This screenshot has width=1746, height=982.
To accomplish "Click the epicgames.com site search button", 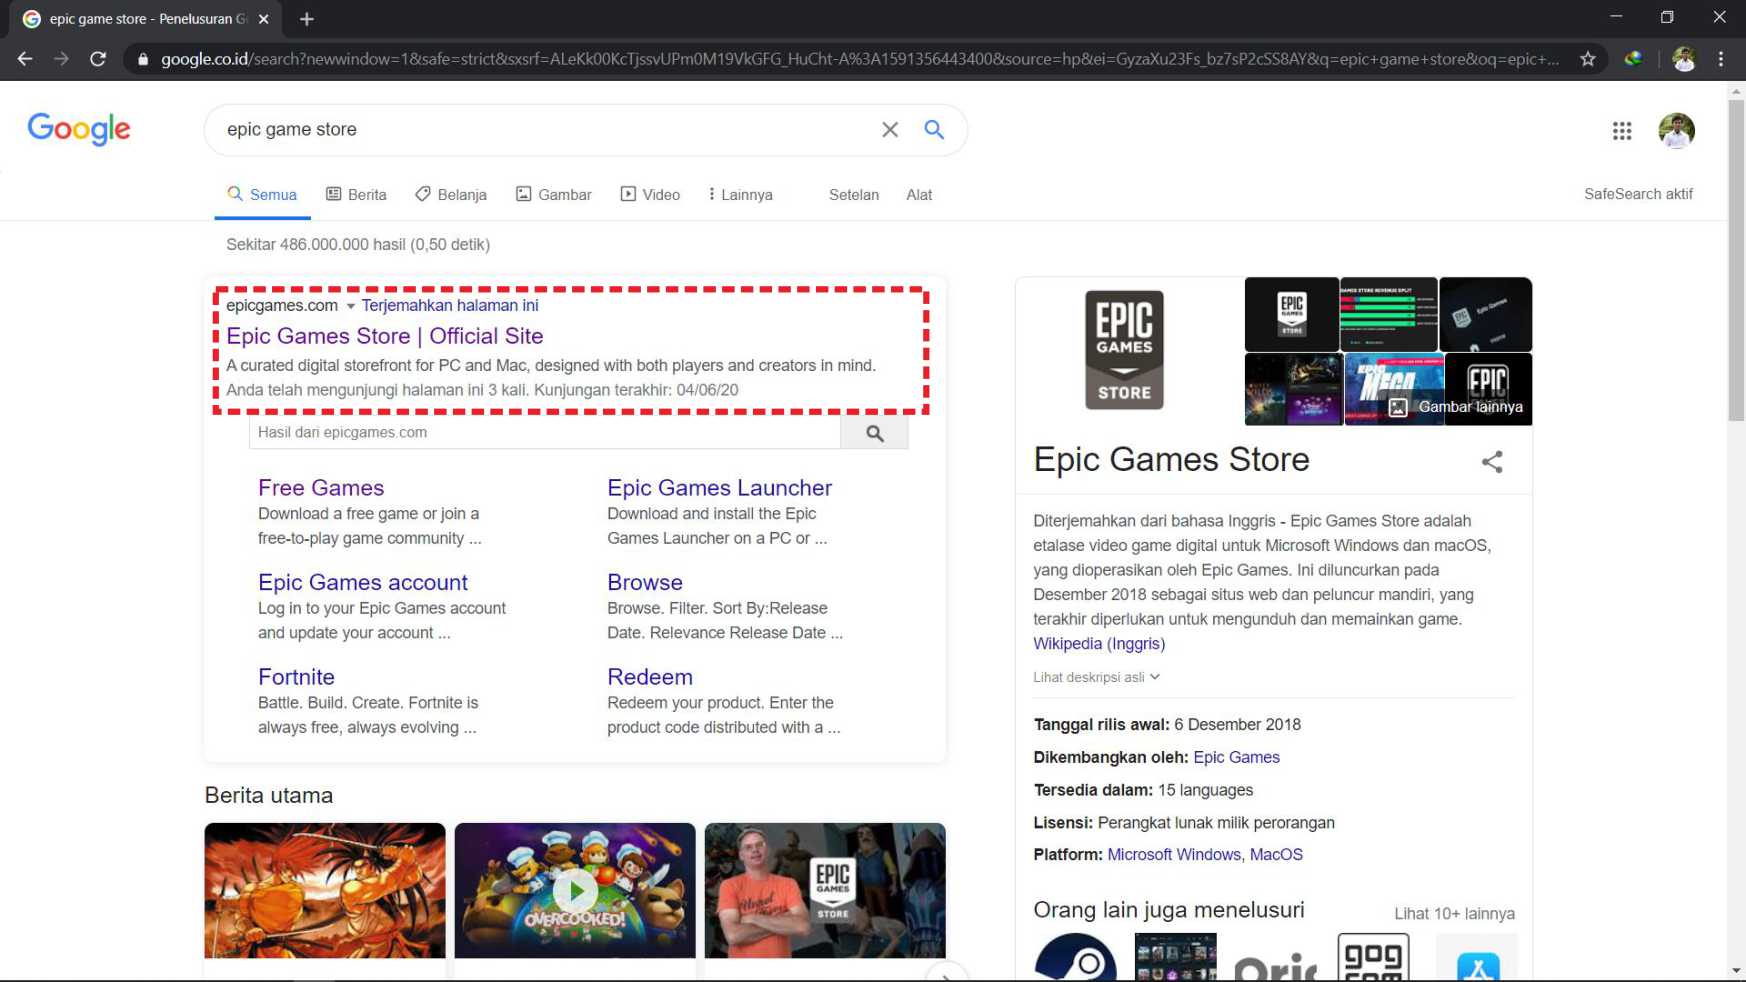I will [874, 433].
